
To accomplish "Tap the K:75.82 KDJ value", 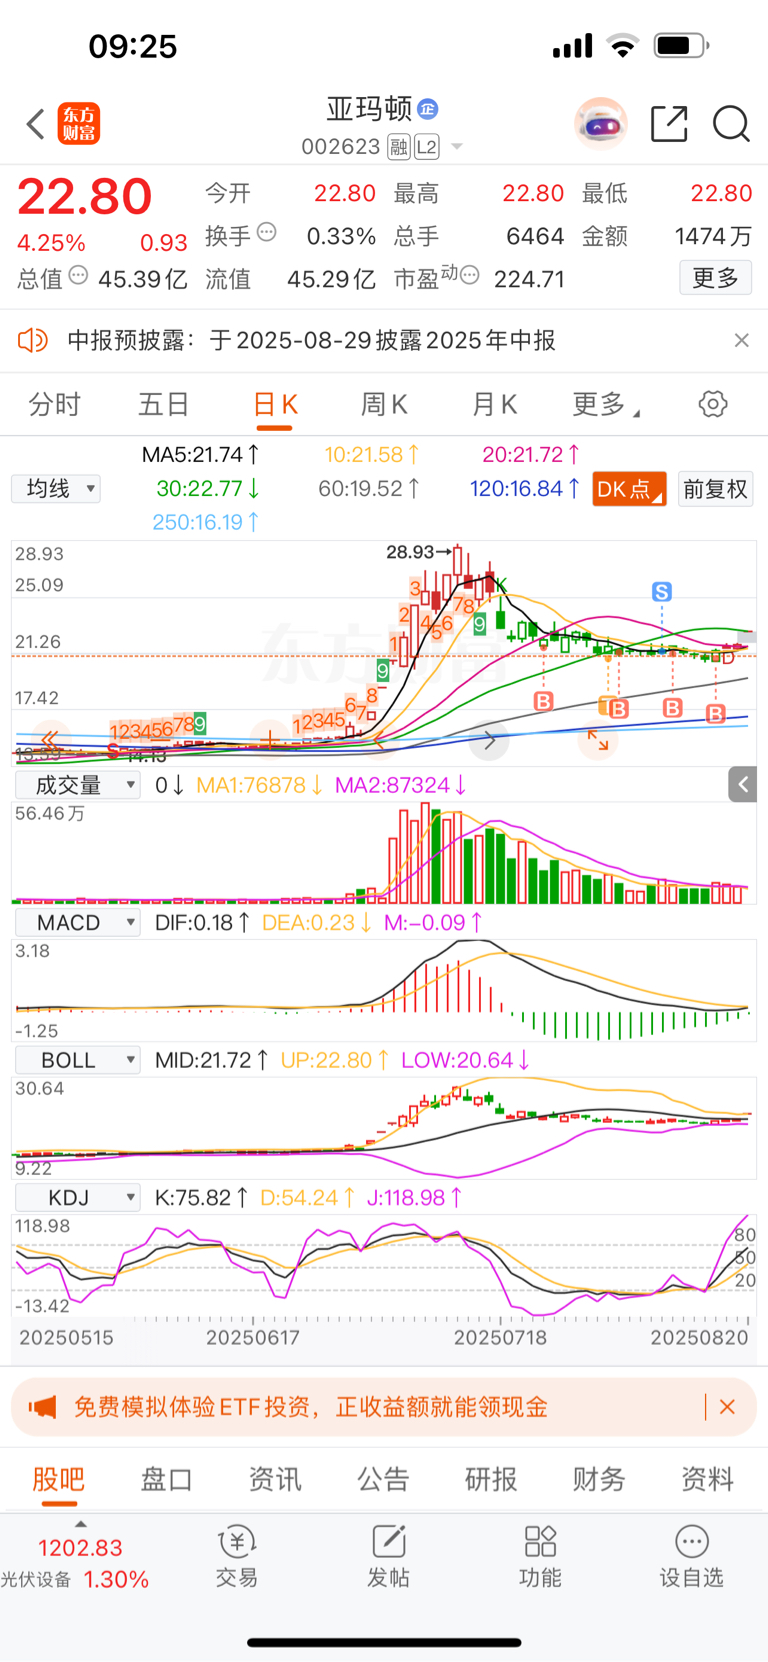I will 202,1197.
